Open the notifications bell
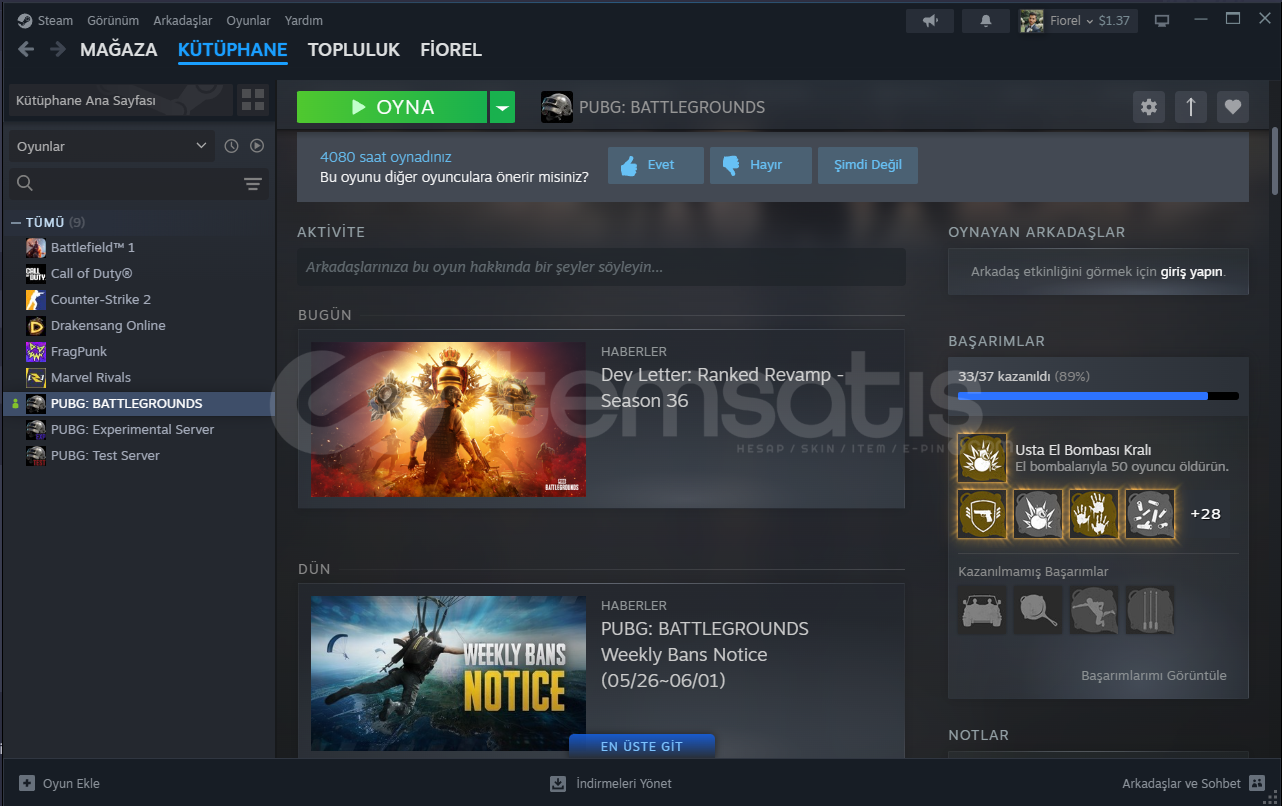This screenshot has width=1282, height=806. pyautogui.click(x=986, y=20)
